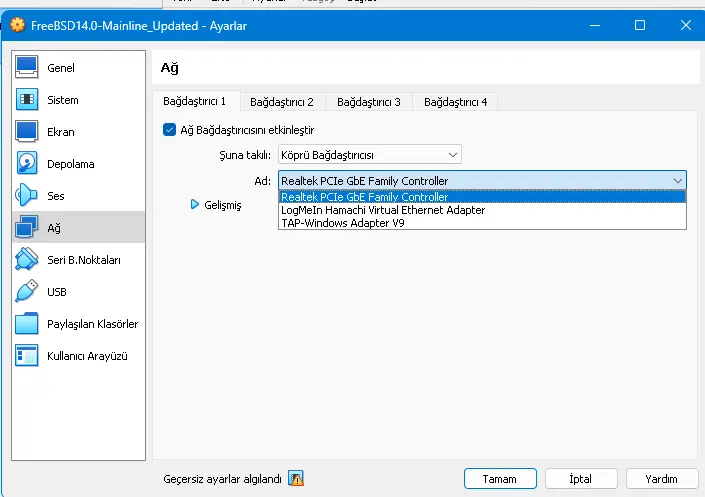Expand the Gelişmiş advanced section
705x497 pixels.
click(194, 205)
